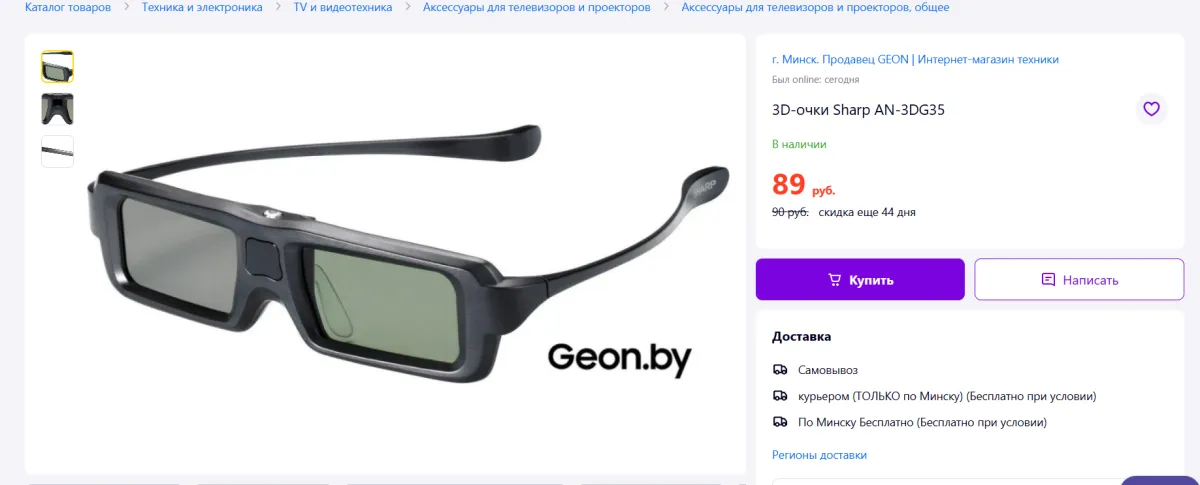Open the общее accessories breadcrumb
1200x485 pixels.
coord(815,7)
